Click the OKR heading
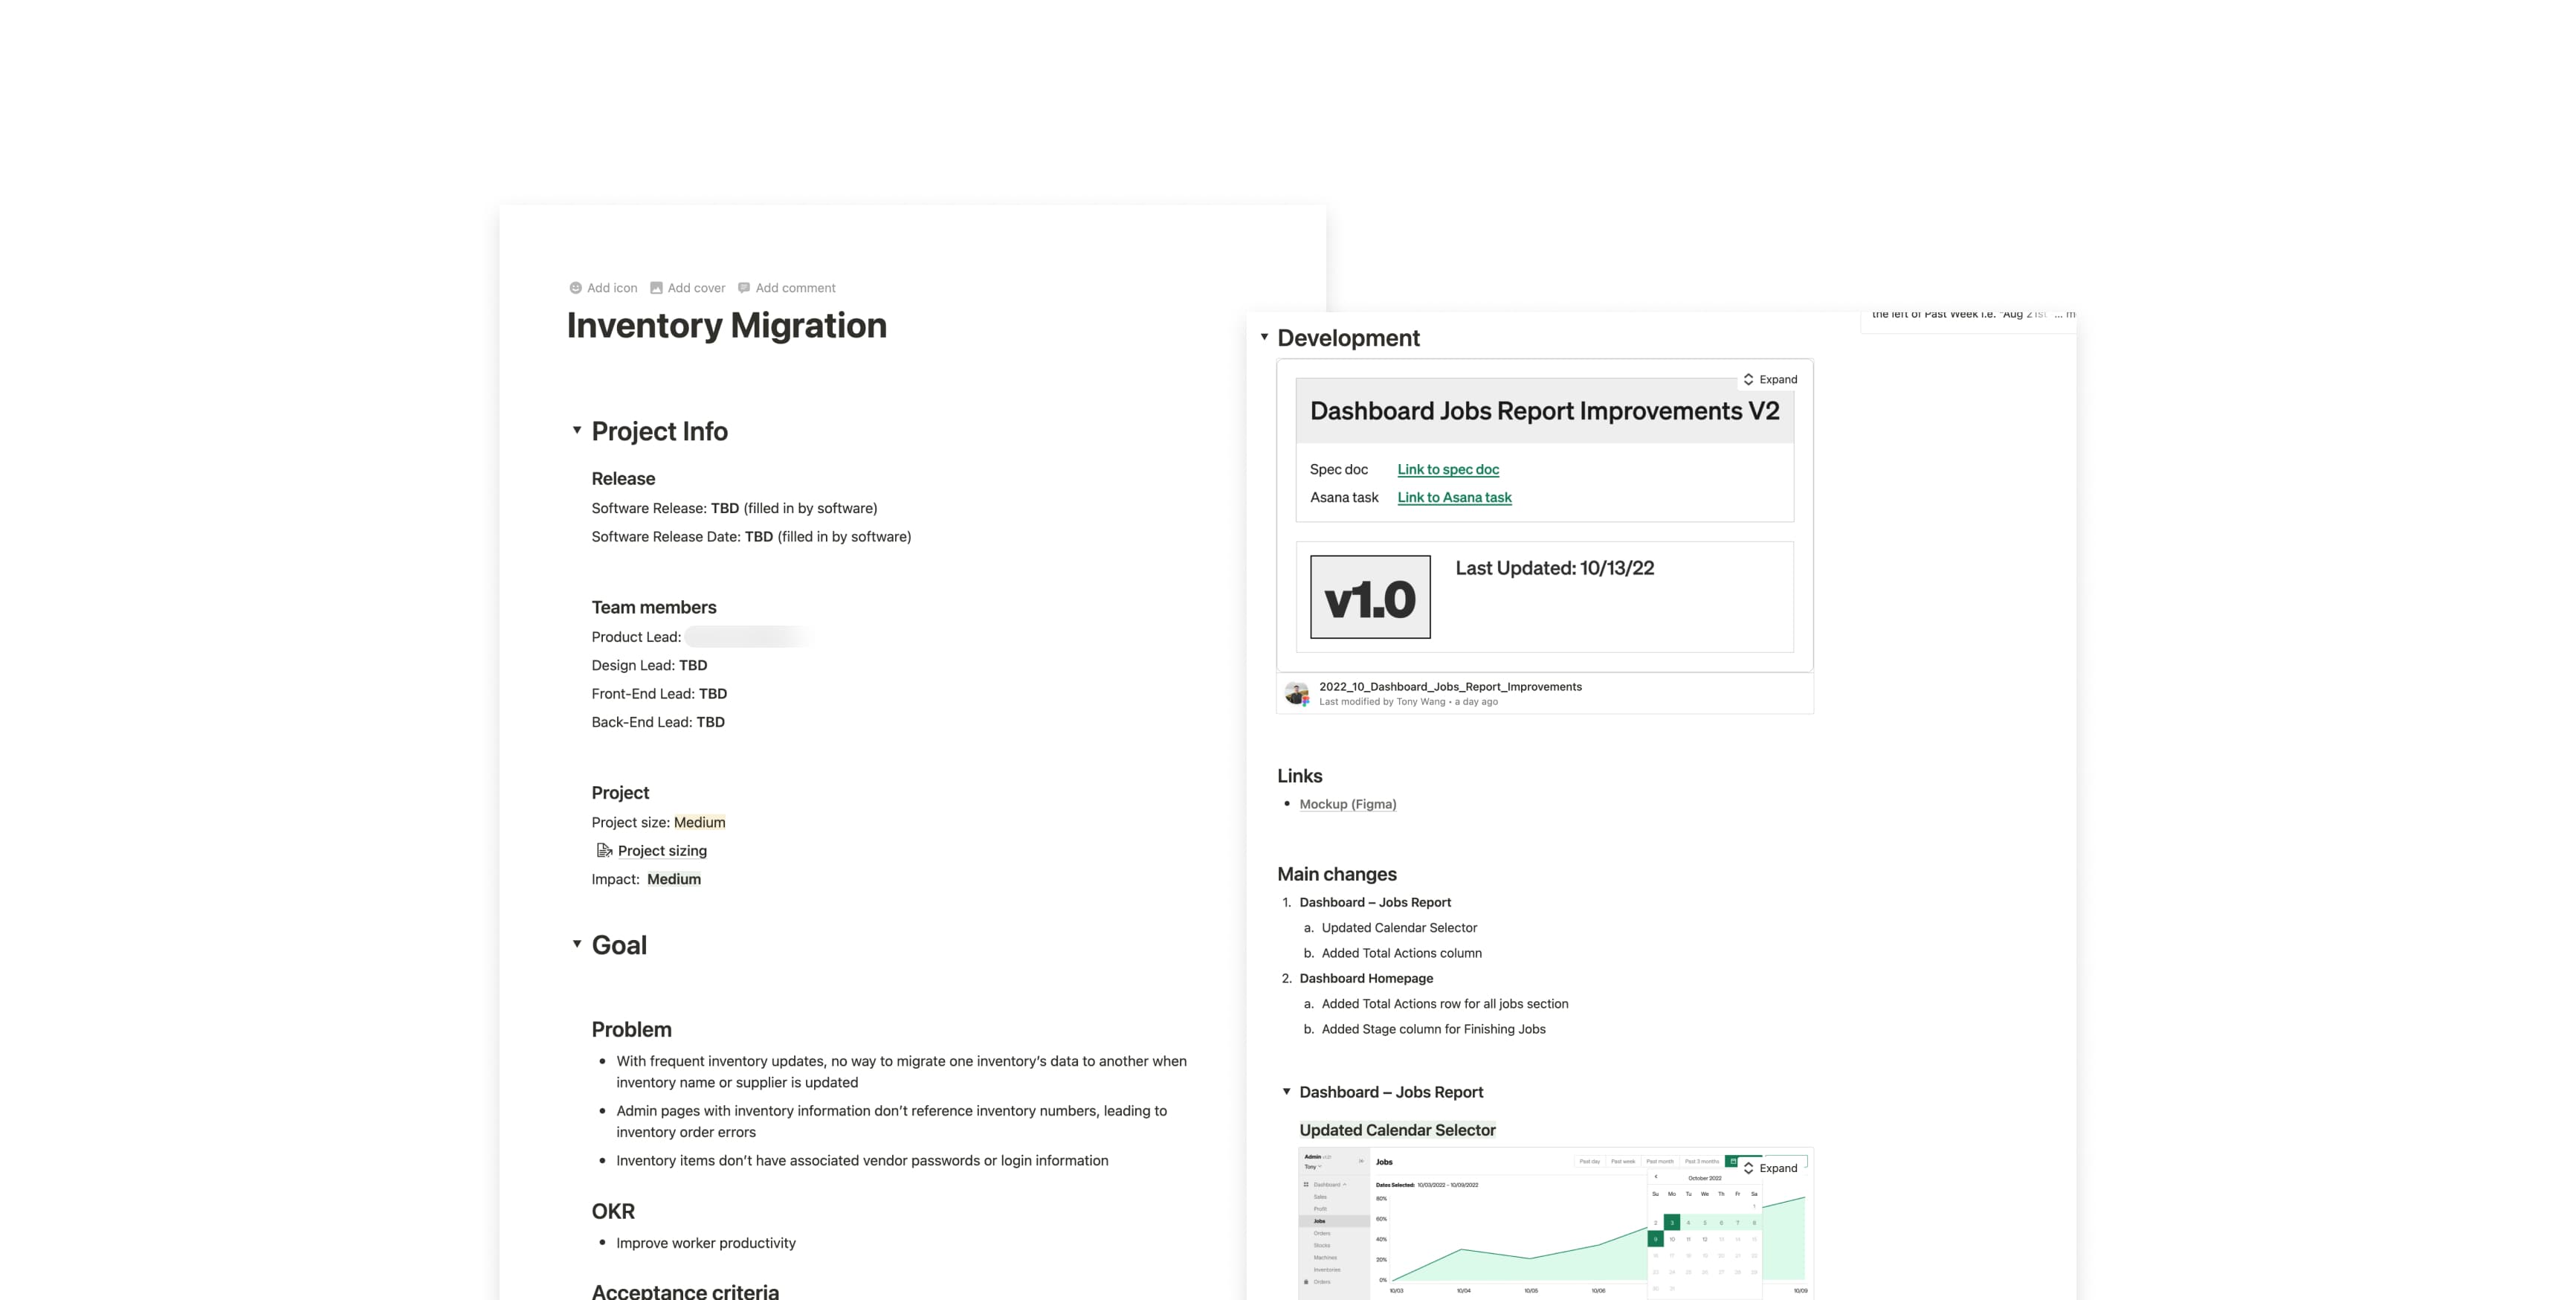The height and width of the screenshot is (1300, 2576). pos(613,1212)
